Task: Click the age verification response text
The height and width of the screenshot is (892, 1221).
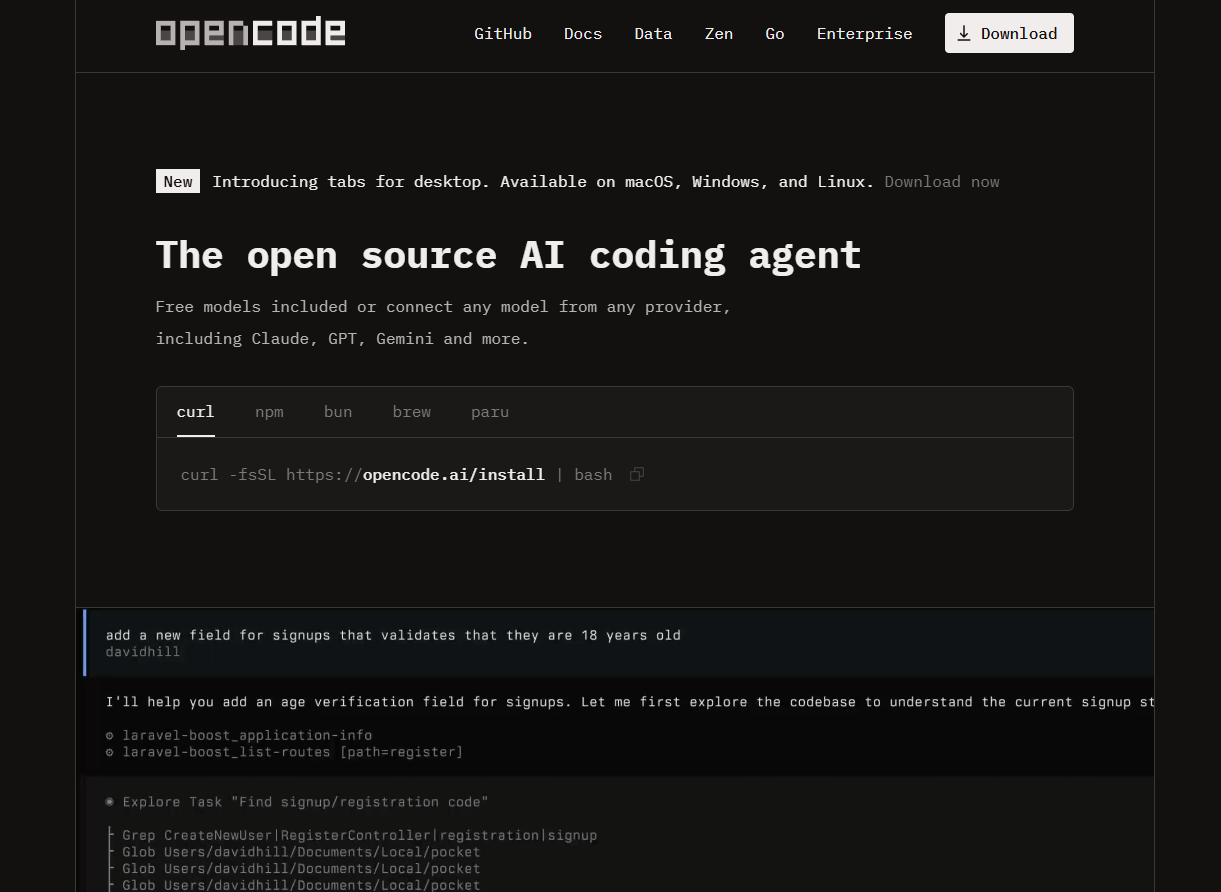Action: [x=630, y=702]
